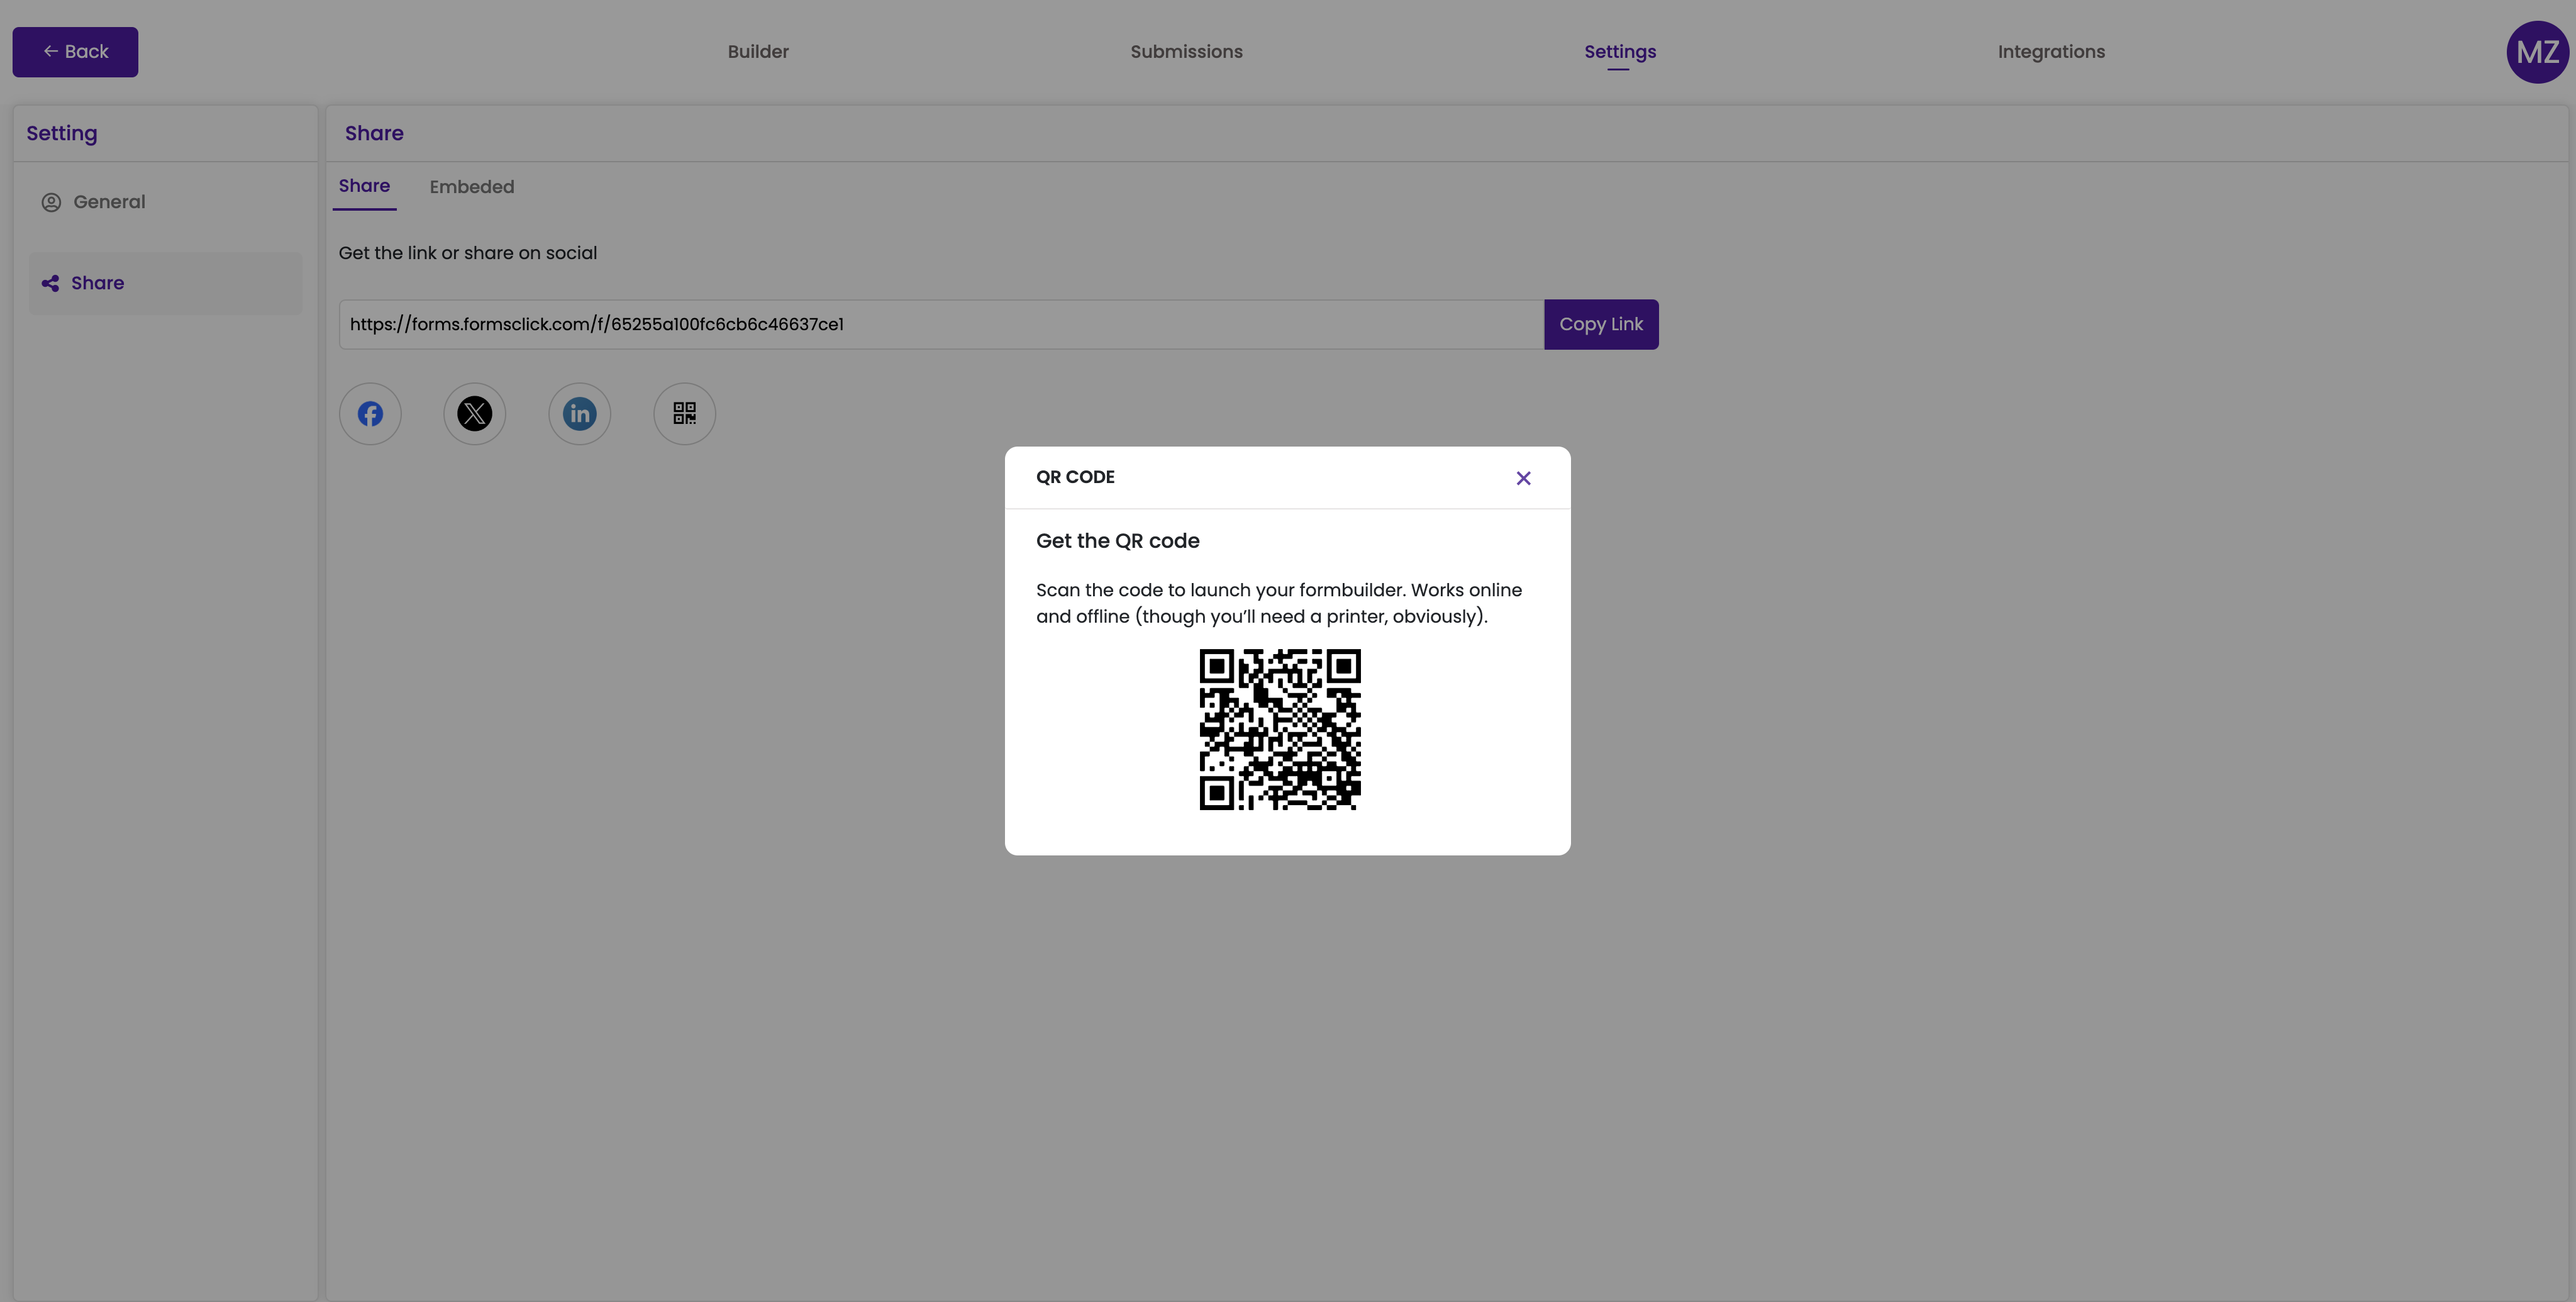This screenshot has height=1302, width=2576.
Task: Switch to the Embeded sub-tab
Action: pos(472,187)
